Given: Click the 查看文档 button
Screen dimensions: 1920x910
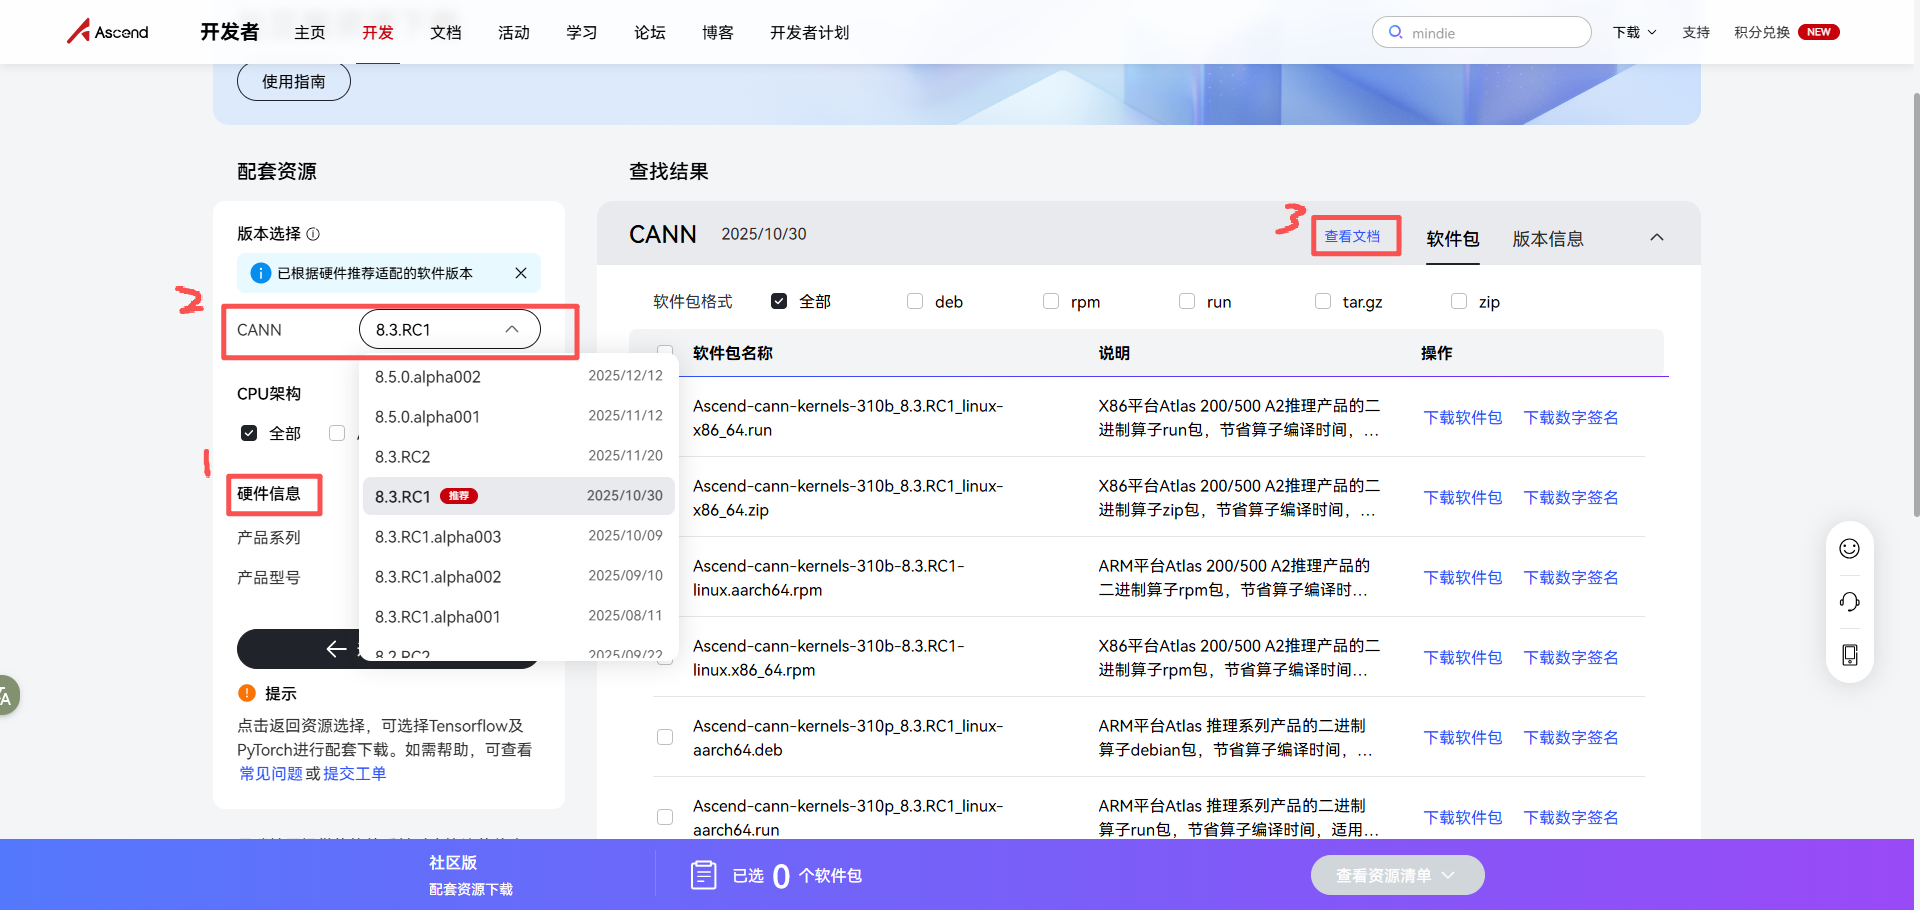Looking at the screenshot, I should click(x=1354, y=235).
